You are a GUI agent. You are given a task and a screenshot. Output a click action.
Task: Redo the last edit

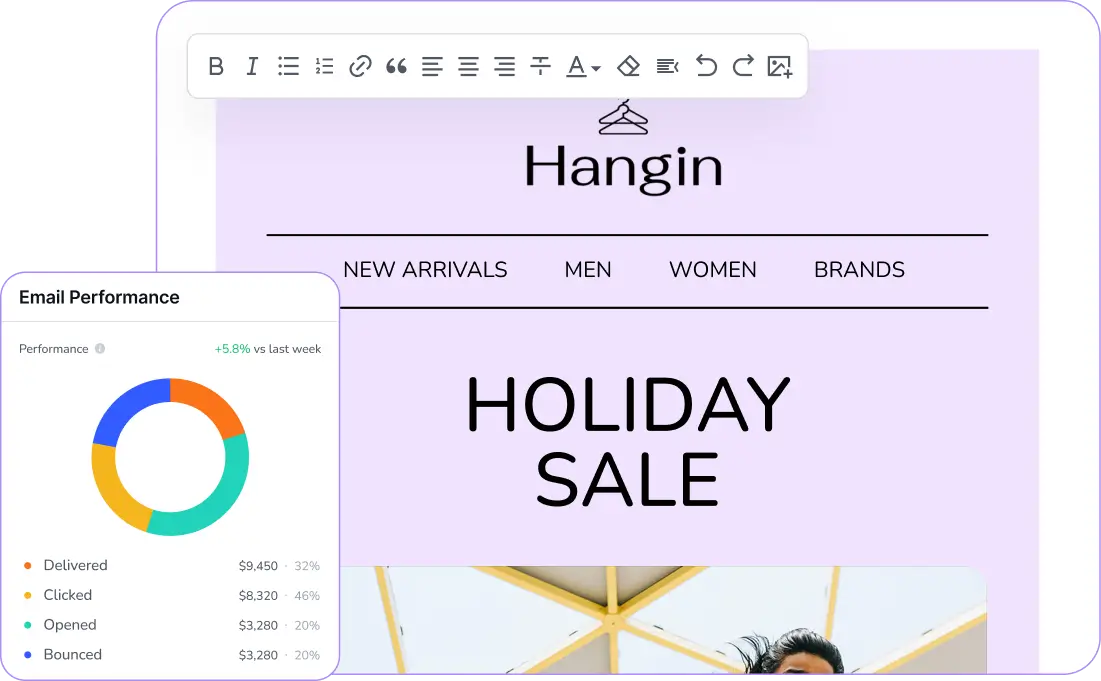coord(743,66)
